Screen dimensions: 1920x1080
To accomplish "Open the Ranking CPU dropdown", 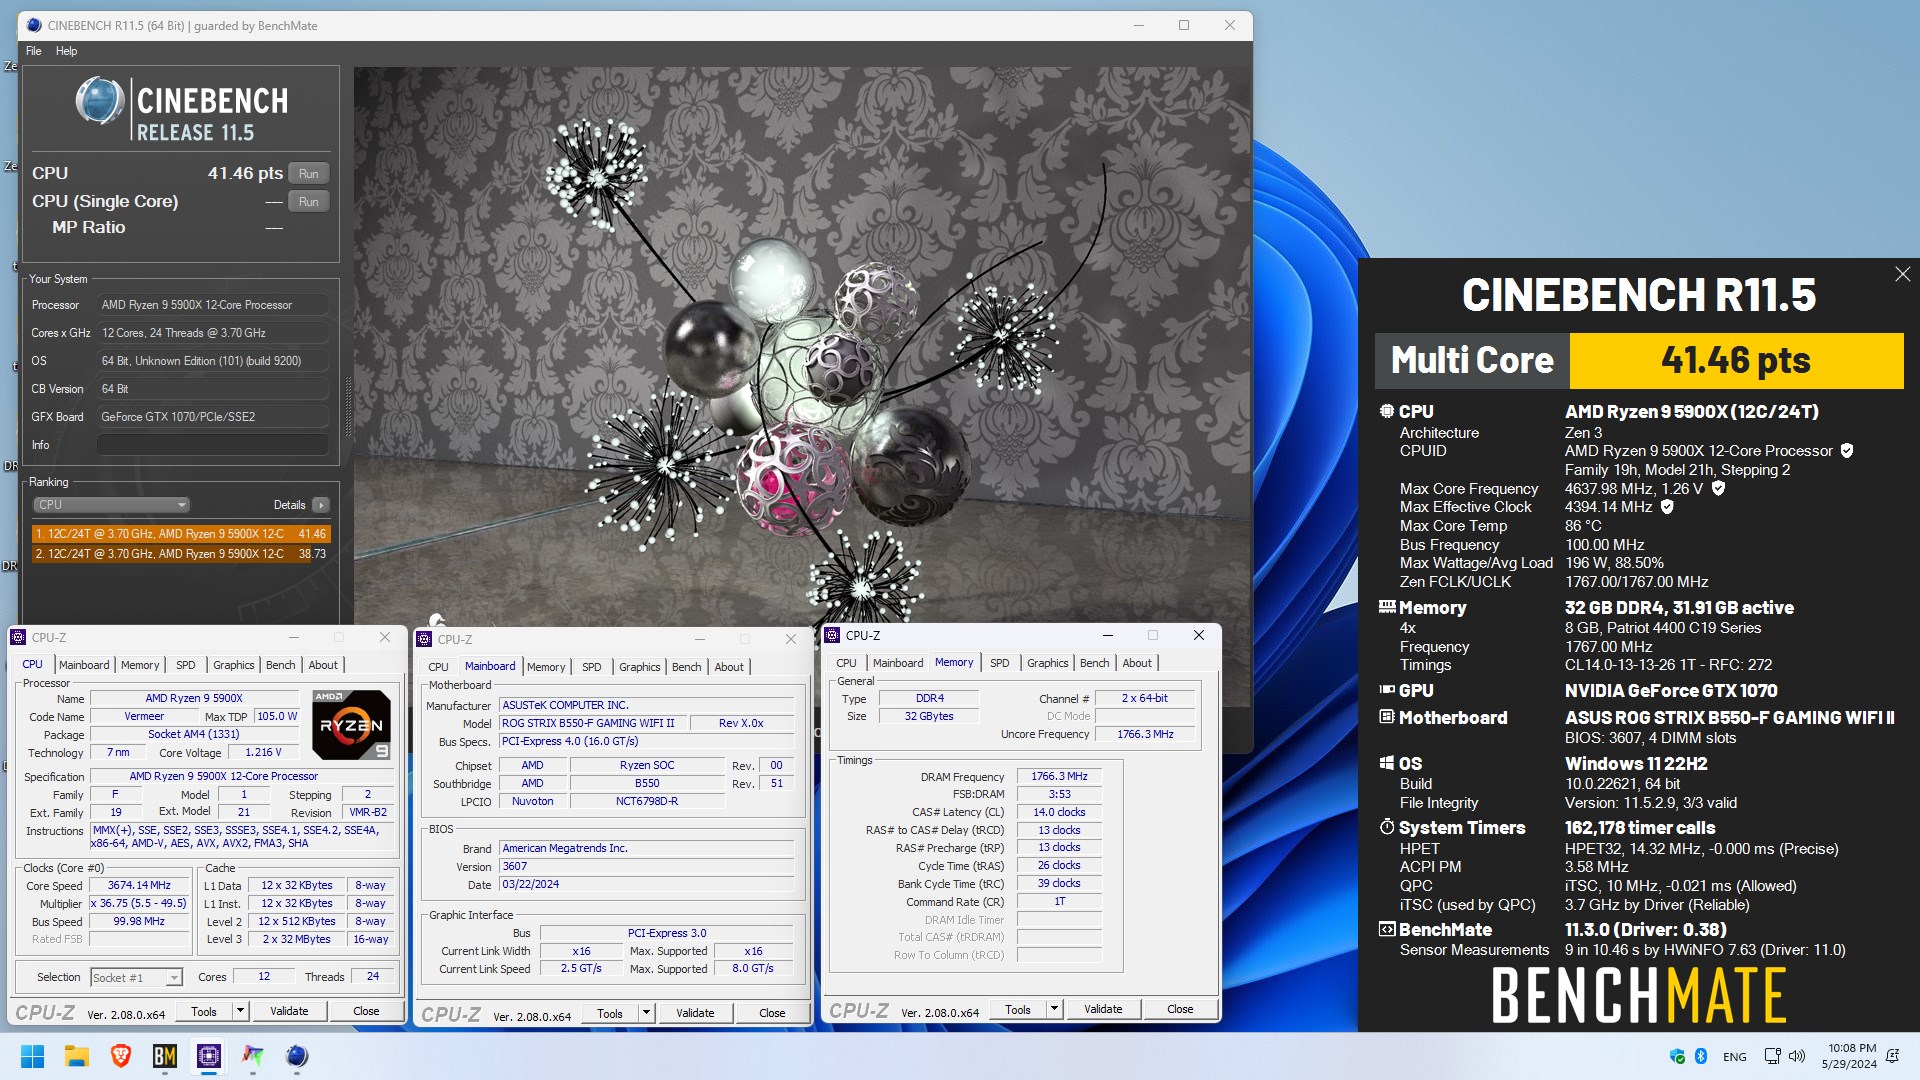I will [x=111, y=505].
